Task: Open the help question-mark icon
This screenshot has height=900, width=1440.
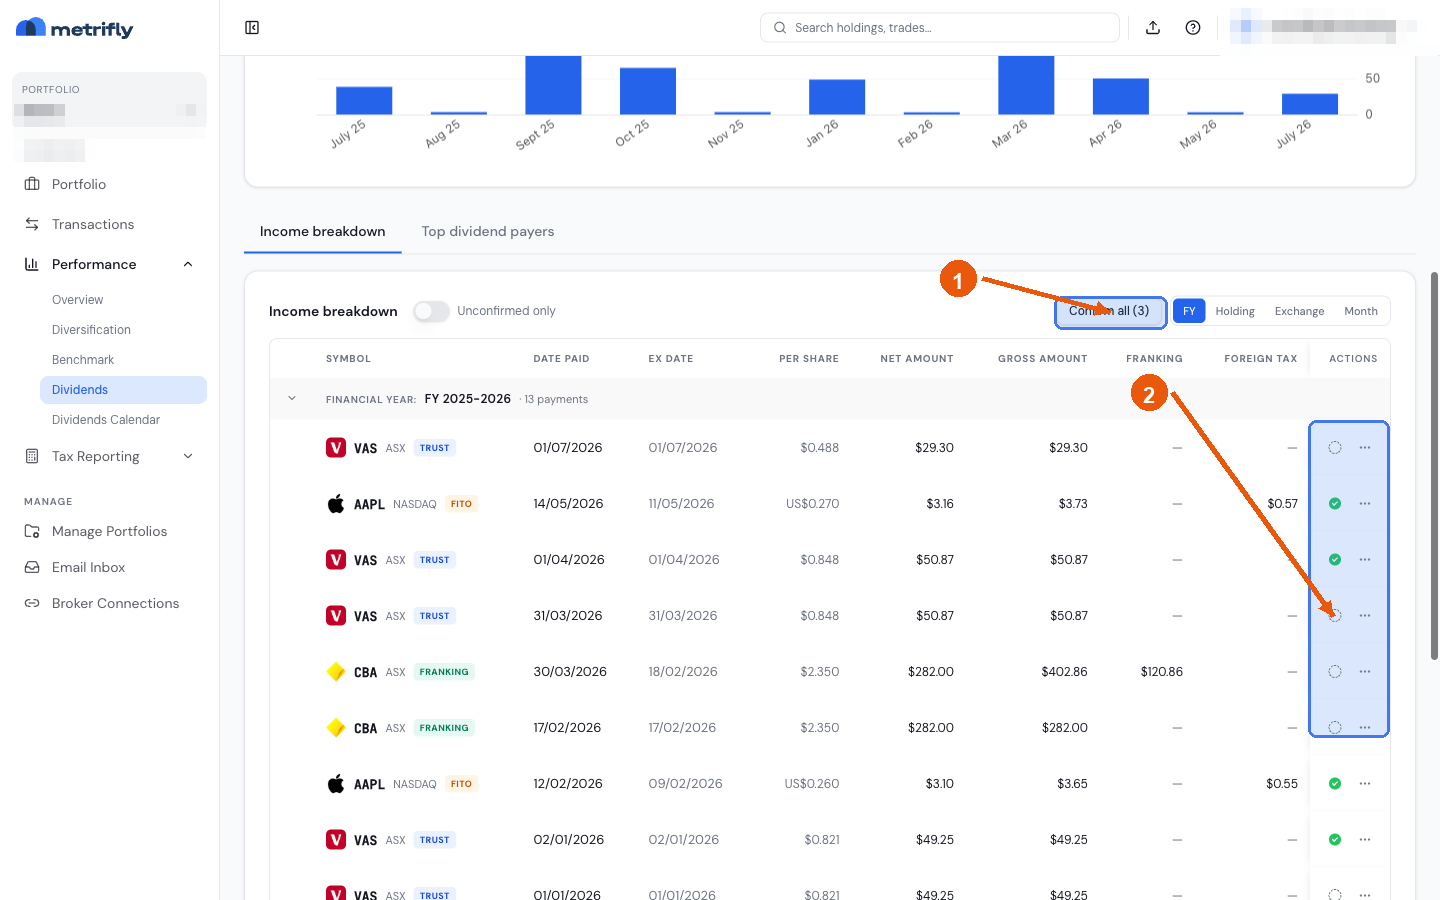Action: coord(1193,28)
